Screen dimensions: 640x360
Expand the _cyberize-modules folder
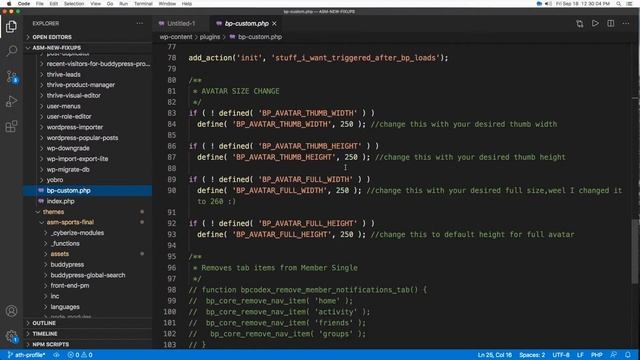pos(88,233)
